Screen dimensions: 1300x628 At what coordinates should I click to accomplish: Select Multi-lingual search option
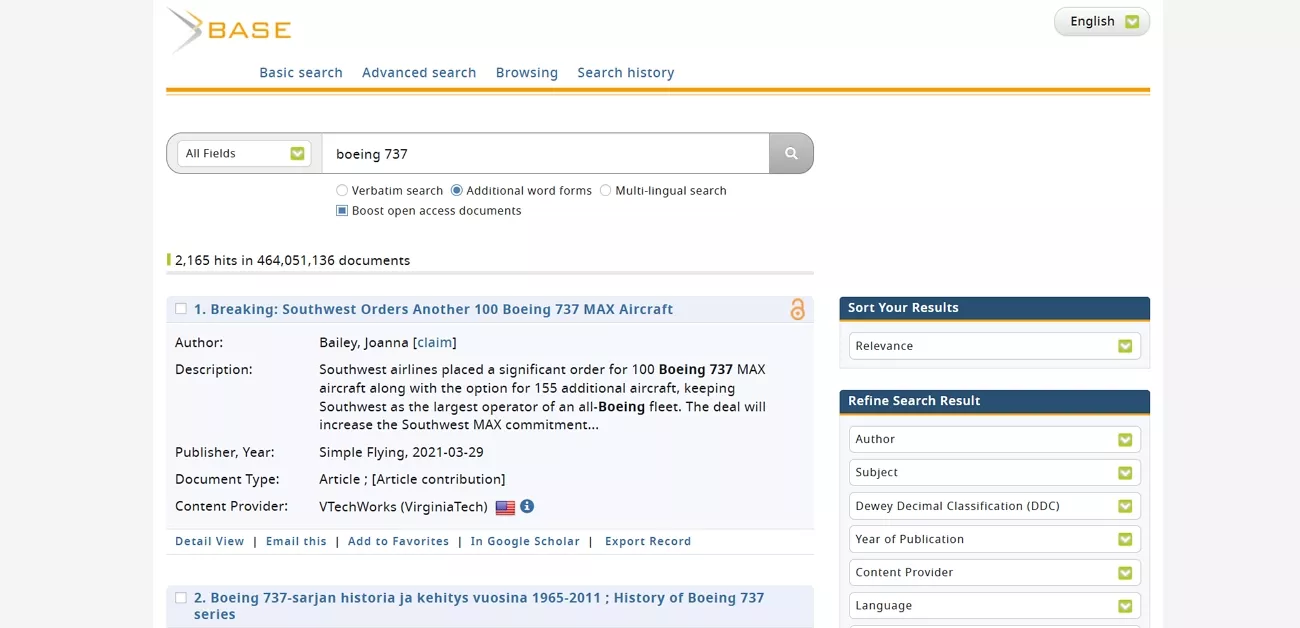[x=606, y=190]
